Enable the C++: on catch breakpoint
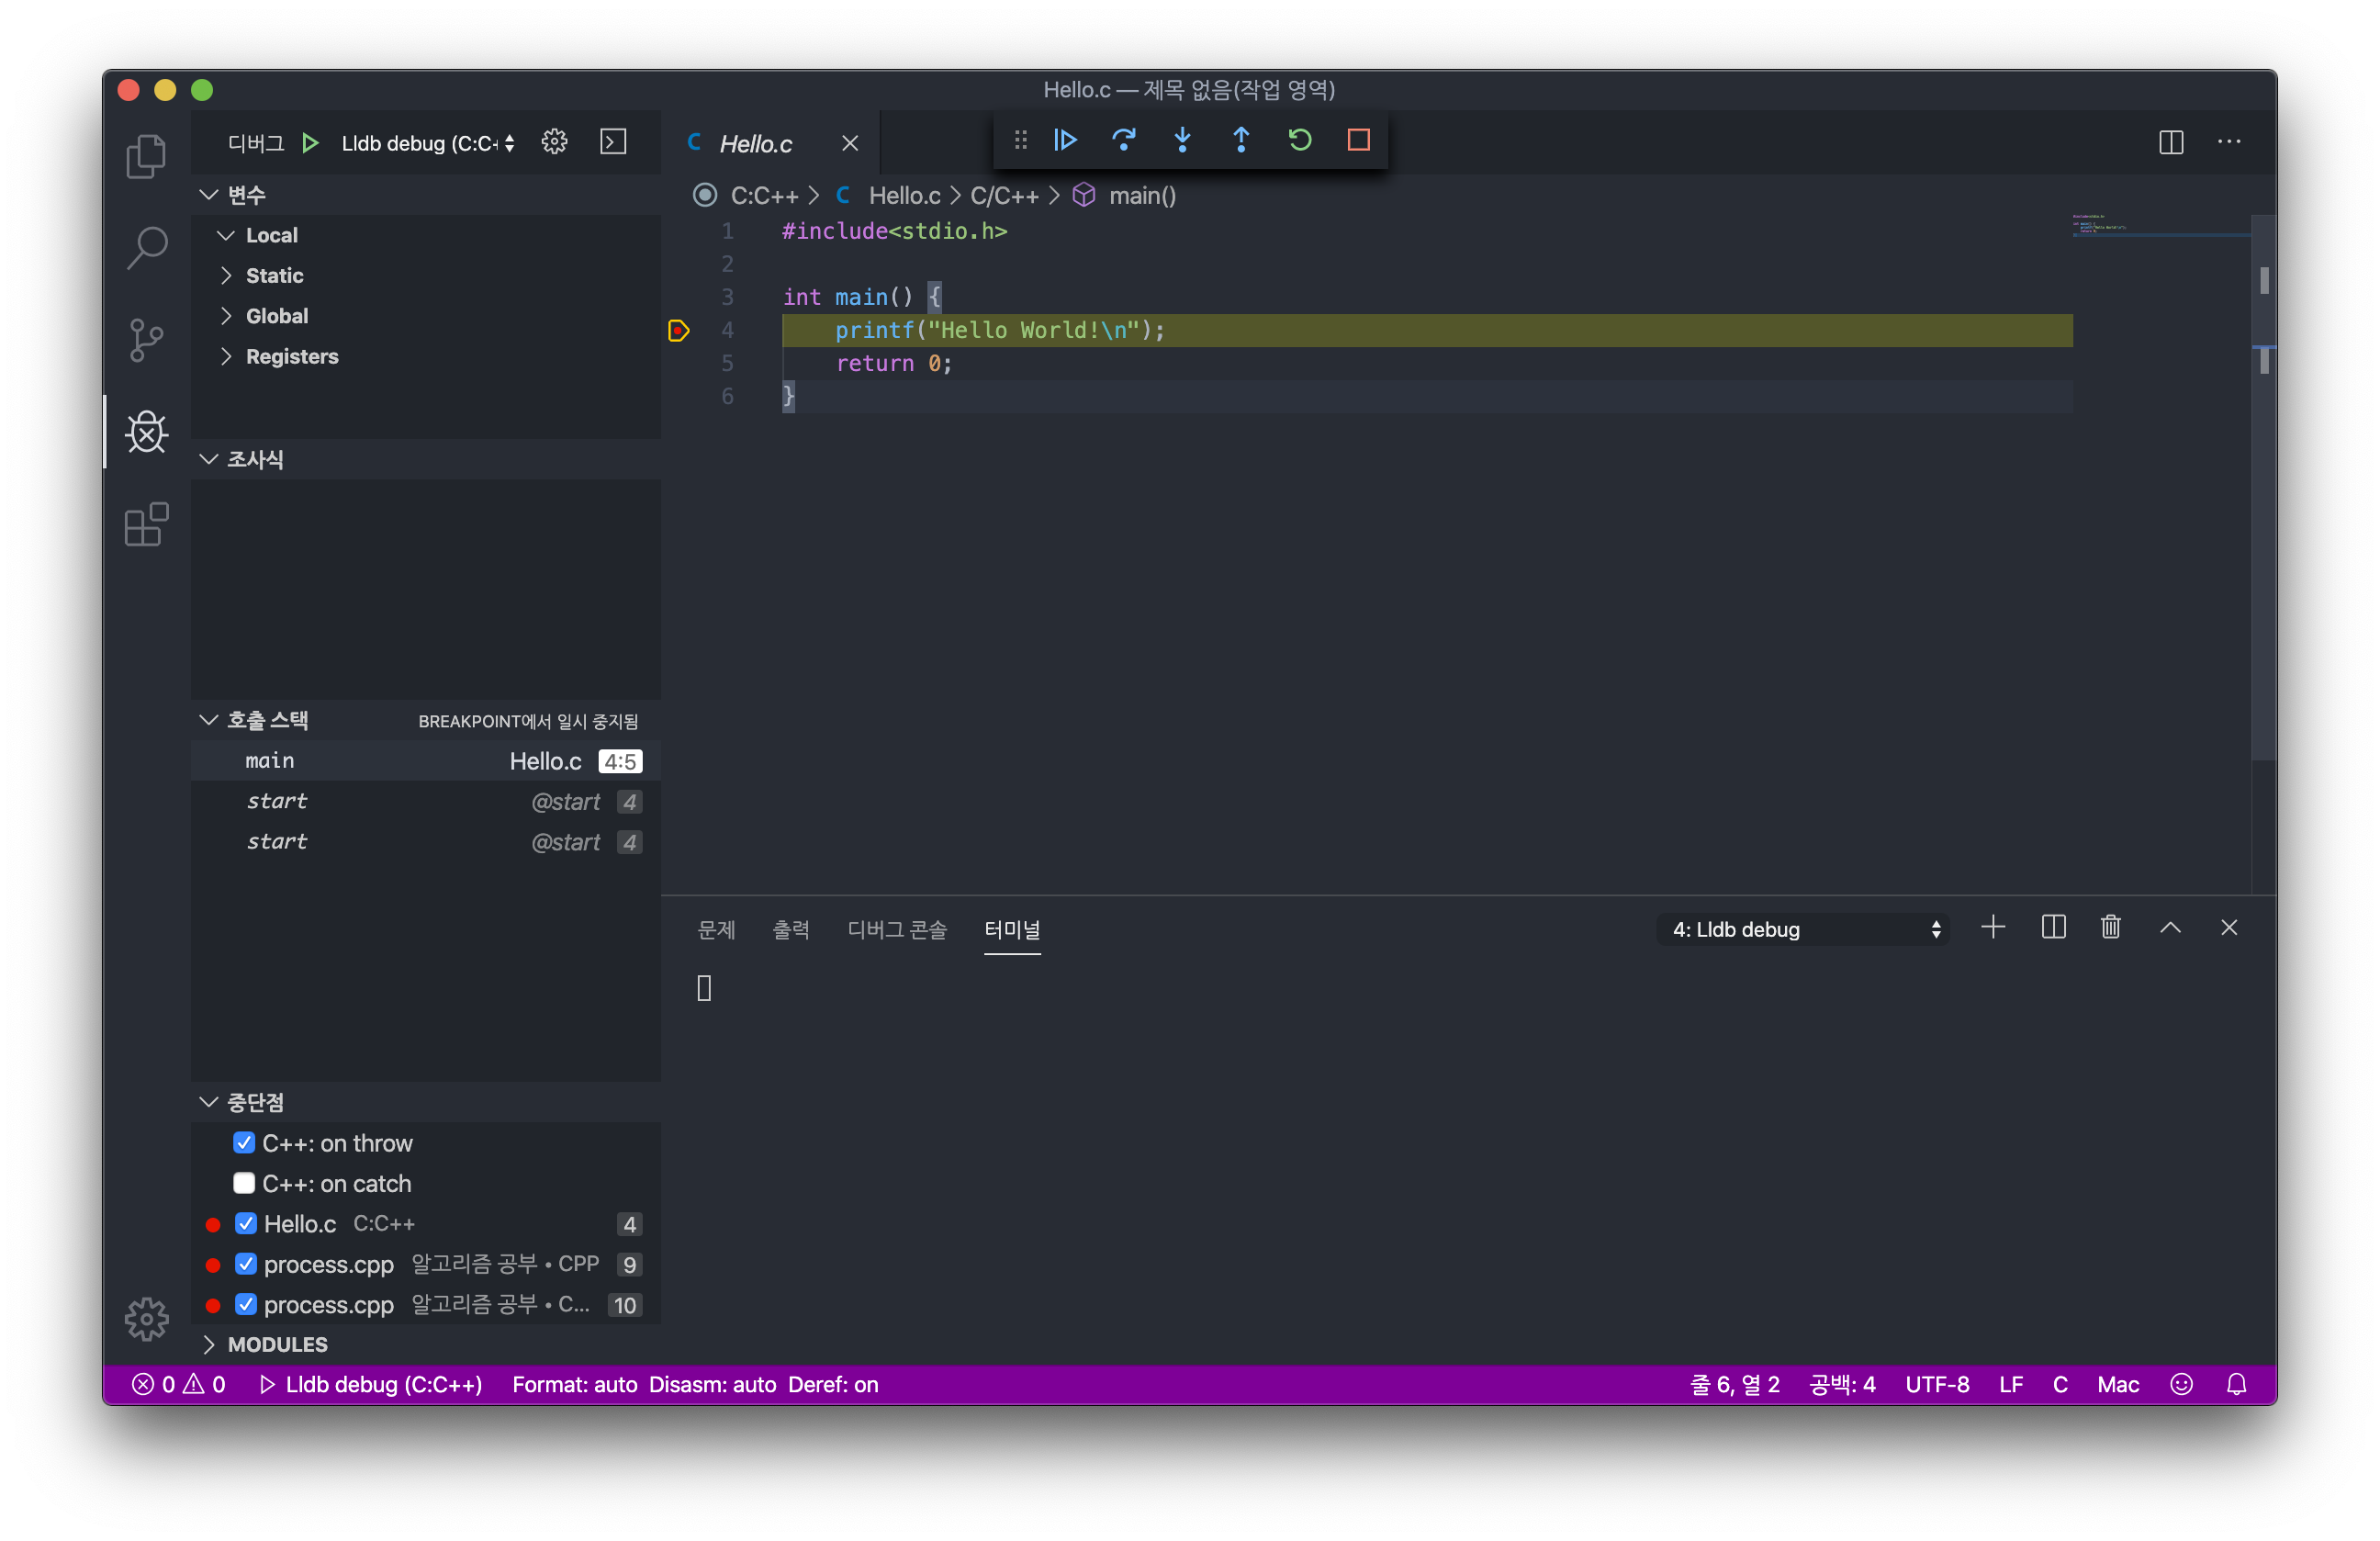 tap(244, 1183)
